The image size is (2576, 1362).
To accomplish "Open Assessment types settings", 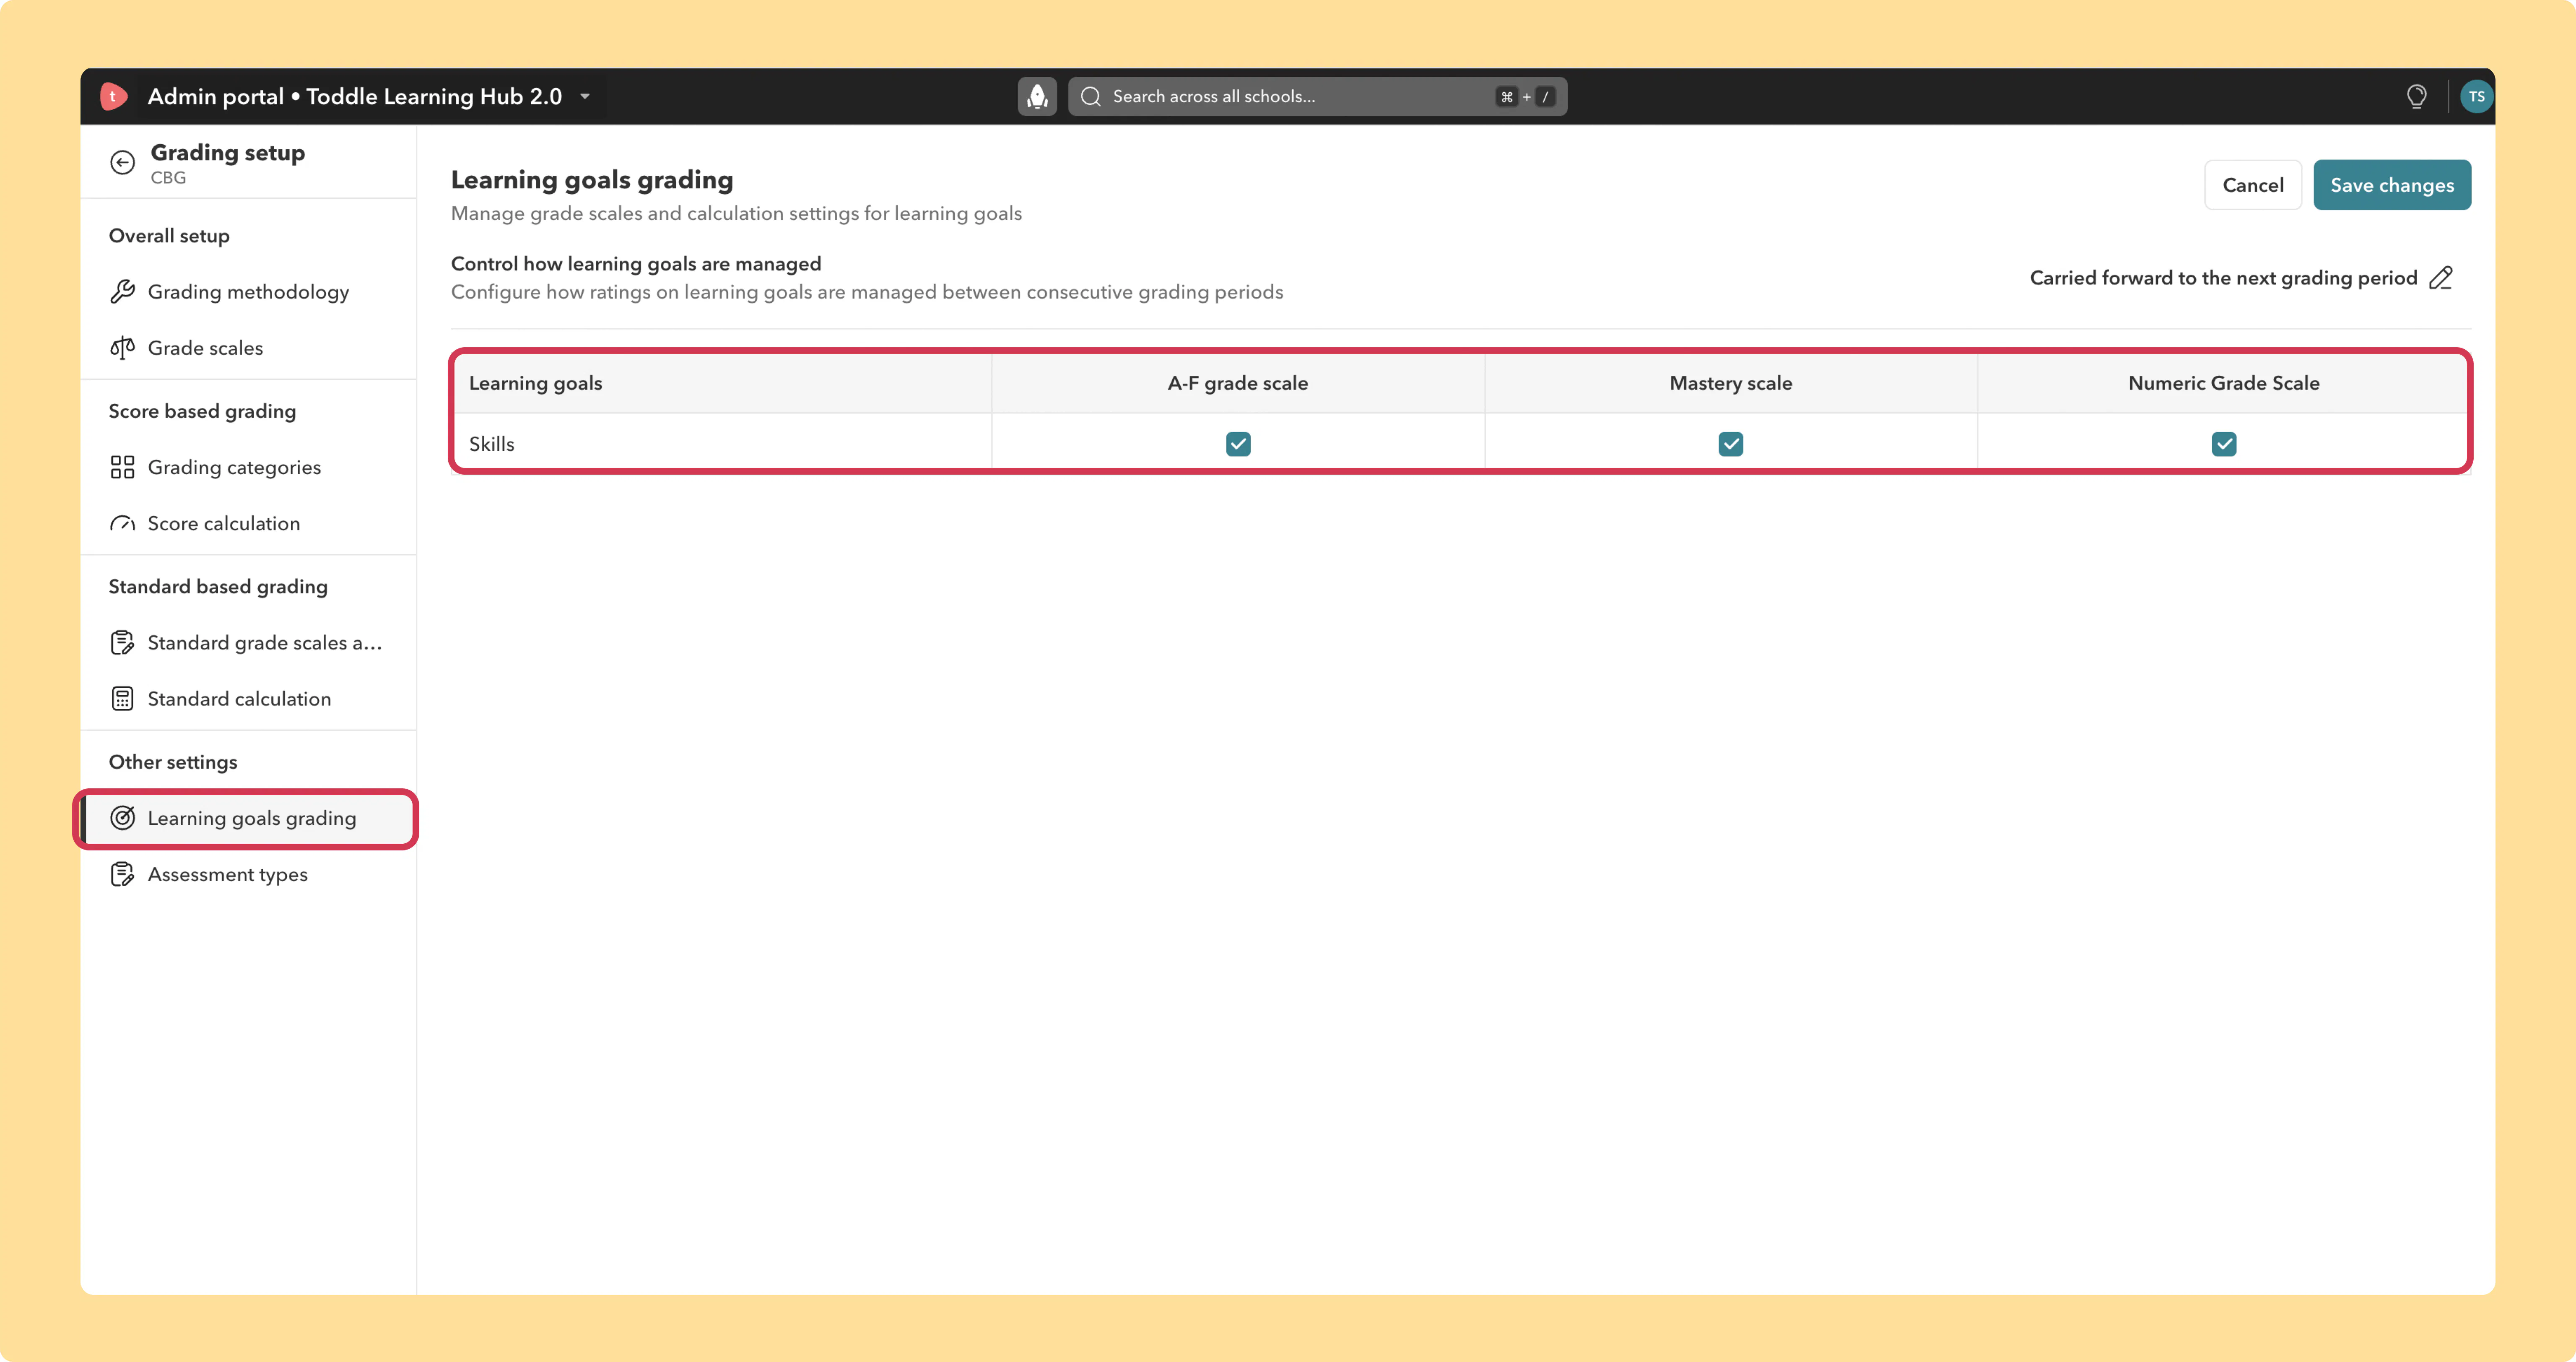I will point(248,874).
